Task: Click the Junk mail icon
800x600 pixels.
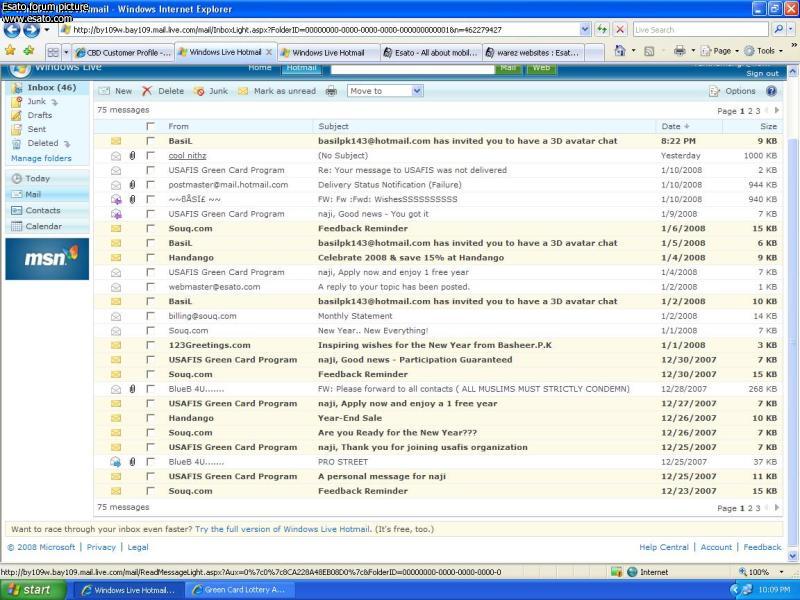Action: click(x=199, y=91)
